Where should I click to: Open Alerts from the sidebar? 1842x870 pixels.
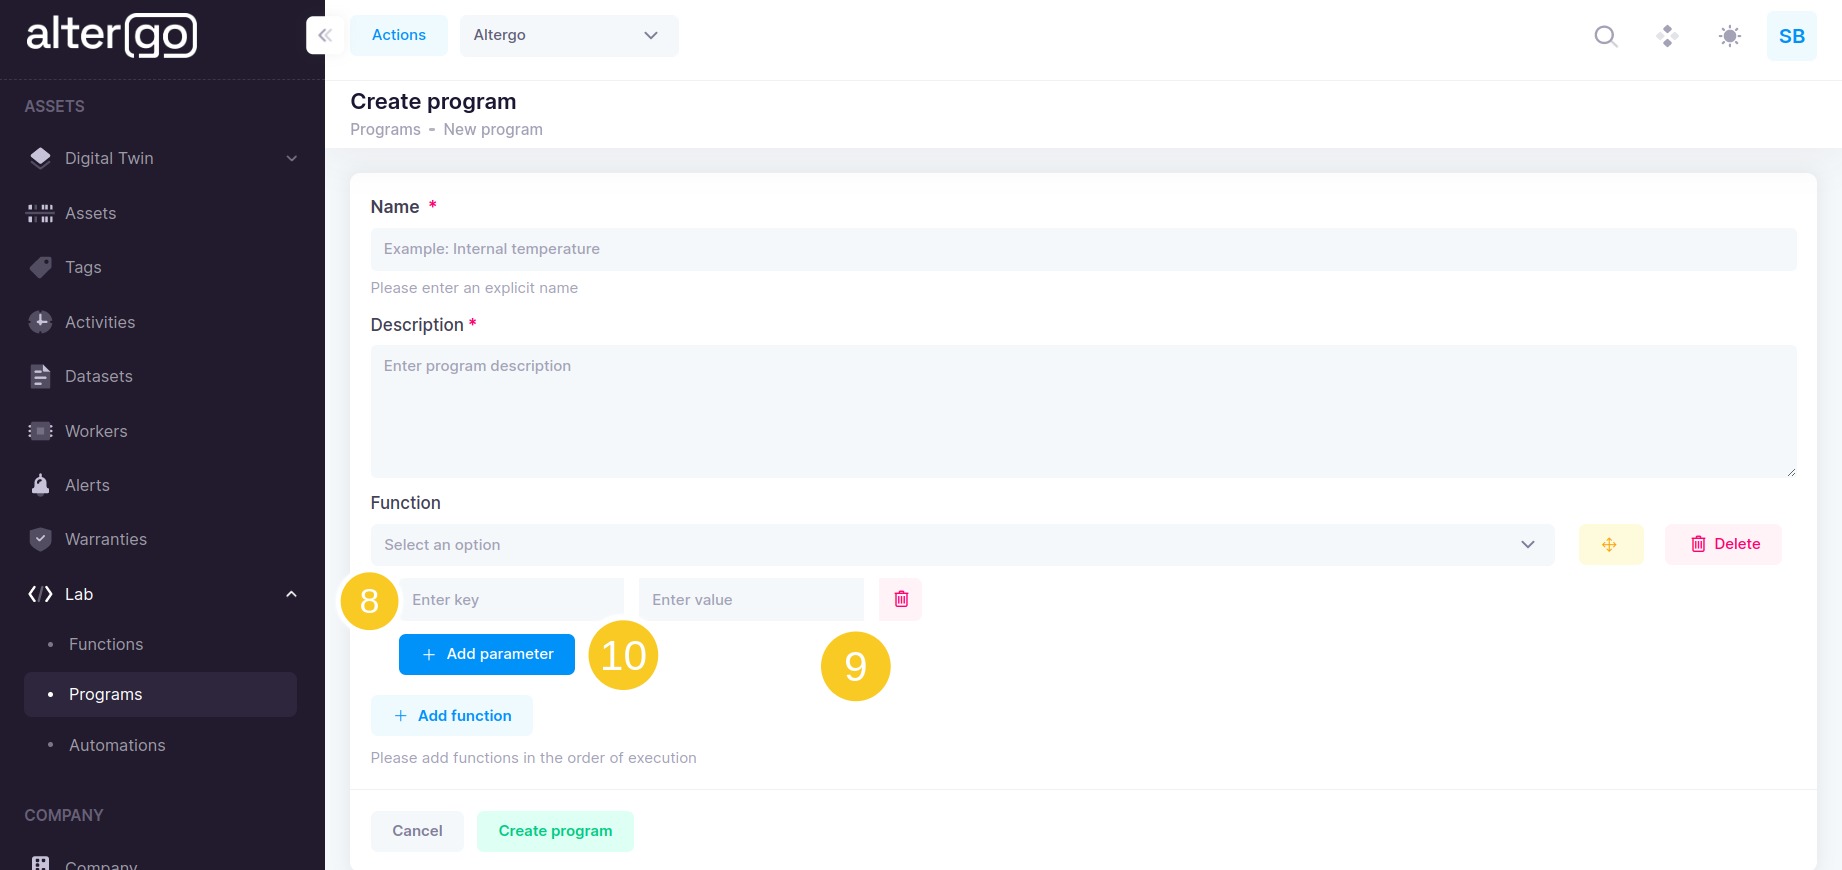87,485
